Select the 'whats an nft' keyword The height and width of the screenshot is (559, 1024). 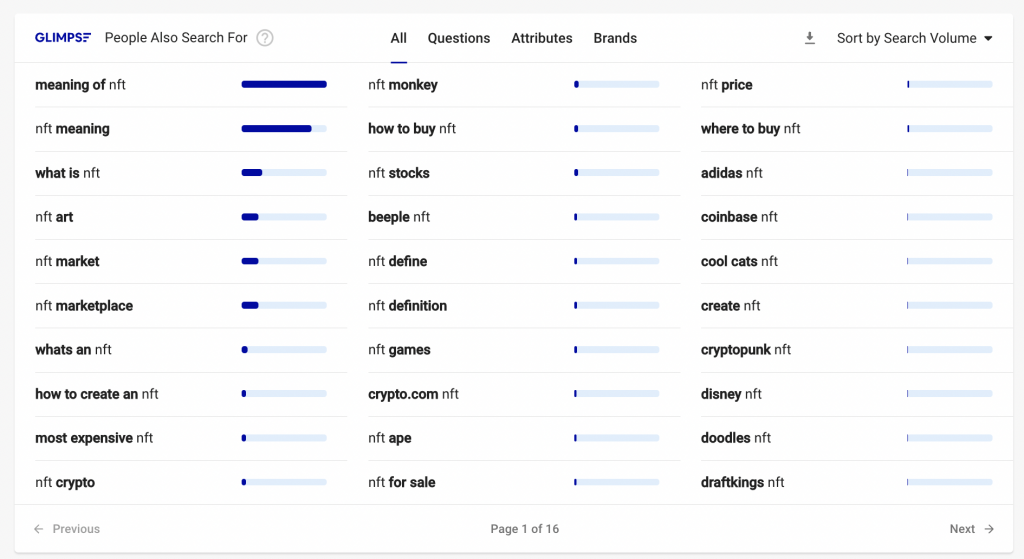[x=73, y=349]
